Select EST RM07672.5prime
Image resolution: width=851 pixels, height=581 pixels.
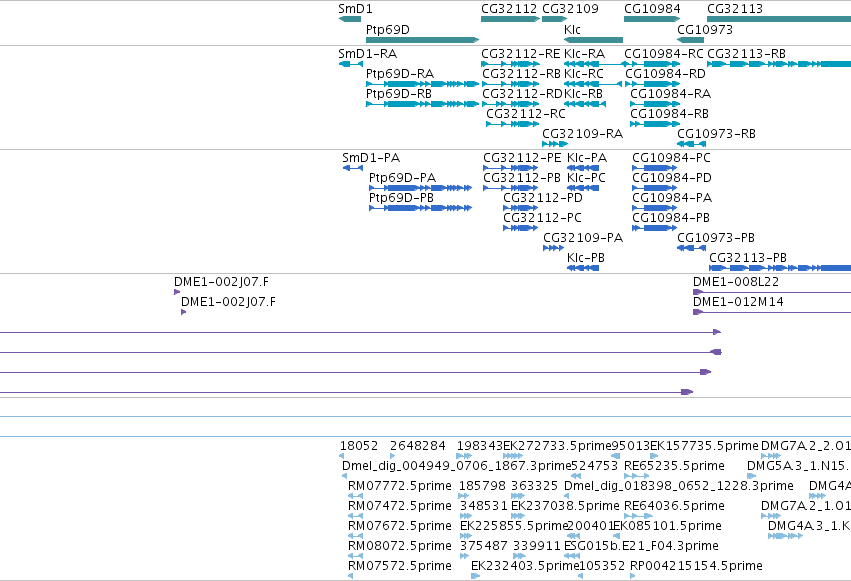coord(399,526)
